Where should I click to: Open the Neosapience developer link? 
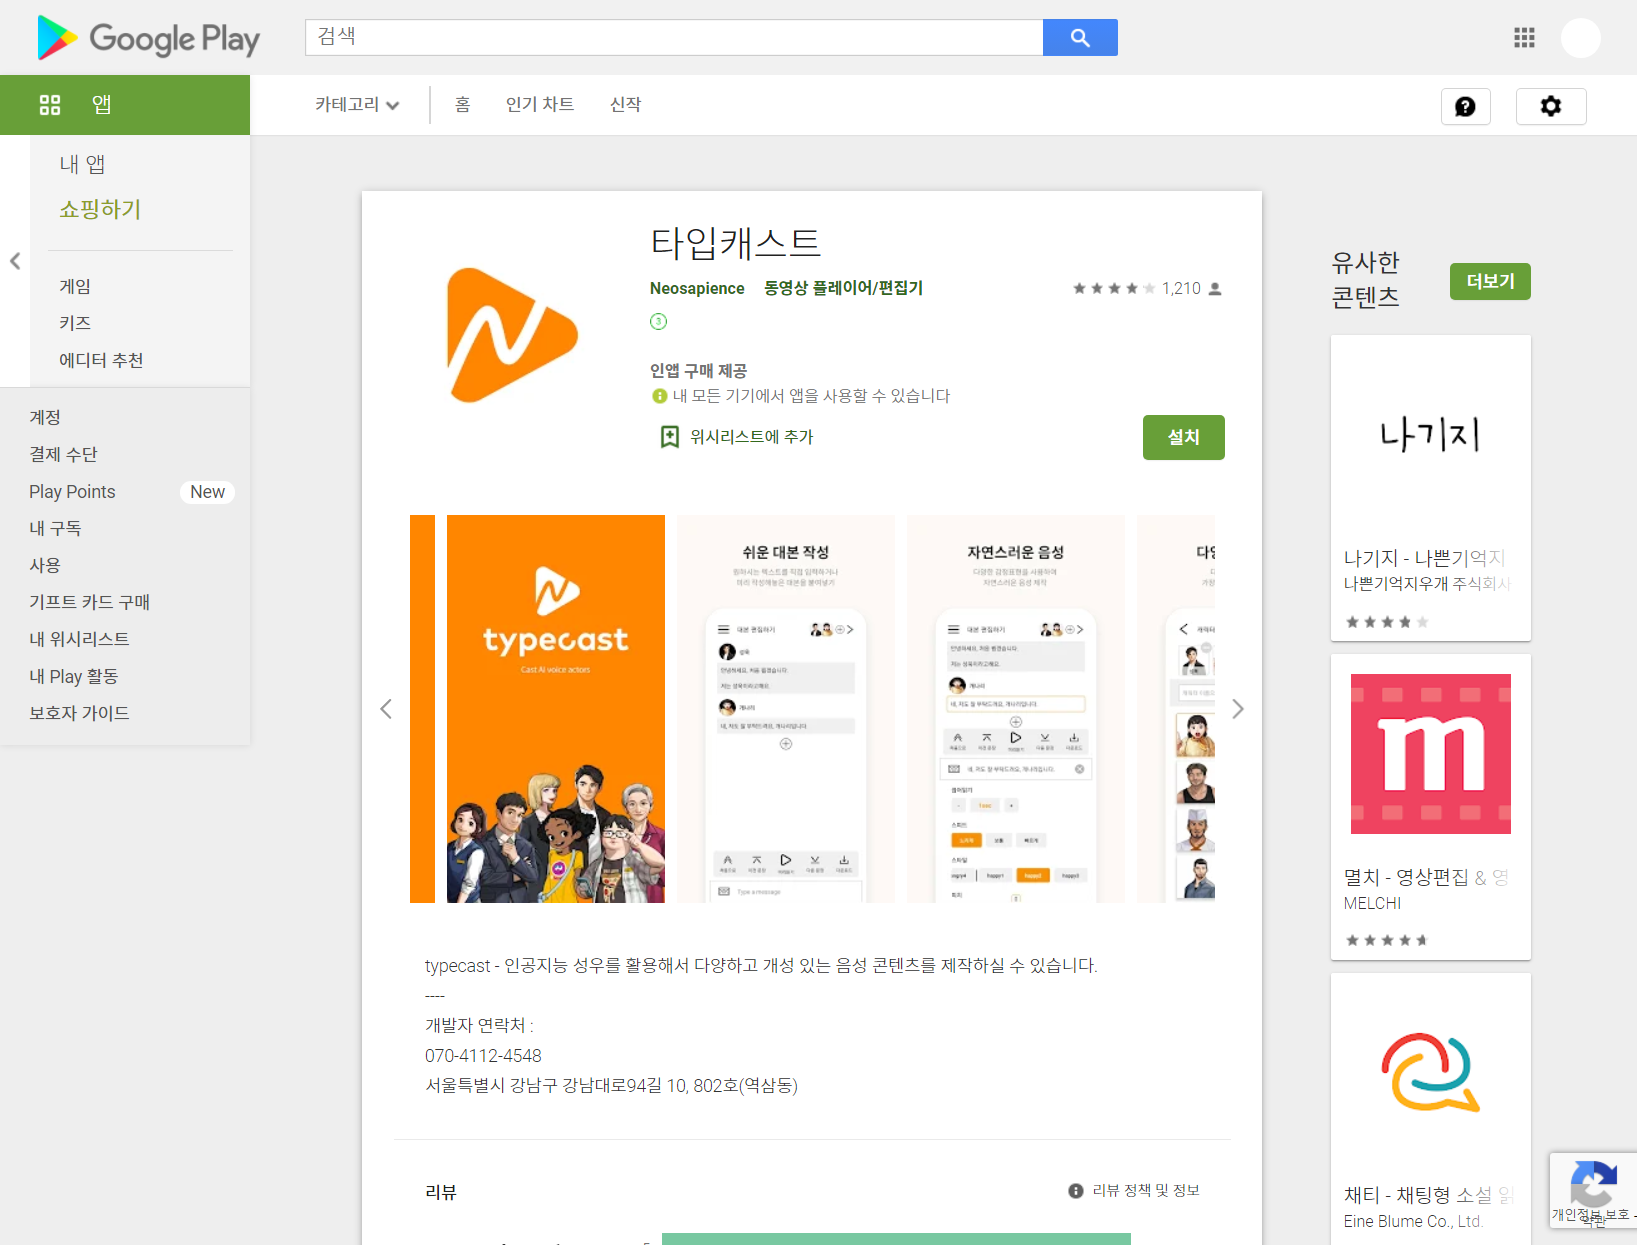point(697,288)
